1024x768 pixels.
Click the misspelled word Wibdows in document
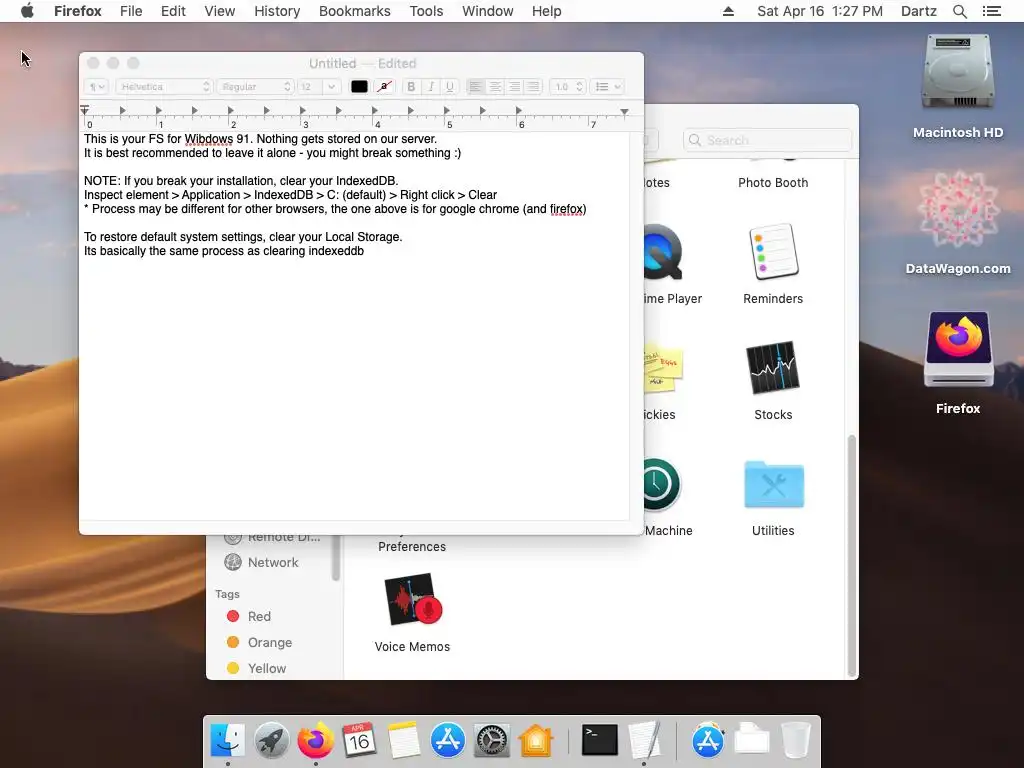pyautogui.click(x=208, y=138)
